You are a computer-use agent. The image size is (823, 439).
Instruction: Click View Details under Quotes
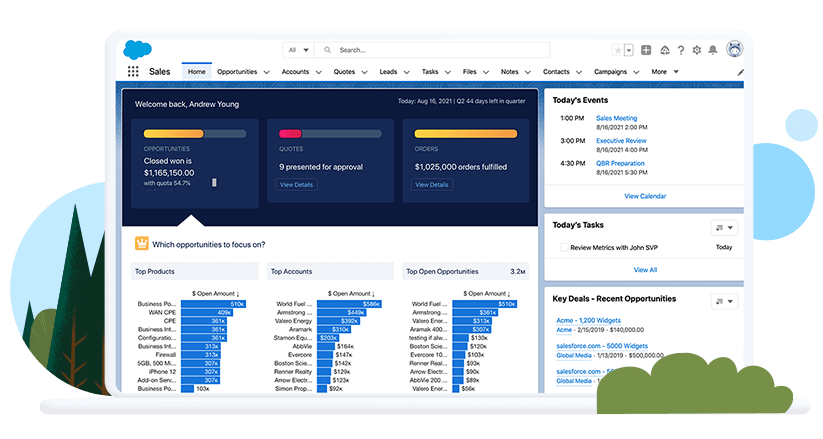click(x=296, y=185)
